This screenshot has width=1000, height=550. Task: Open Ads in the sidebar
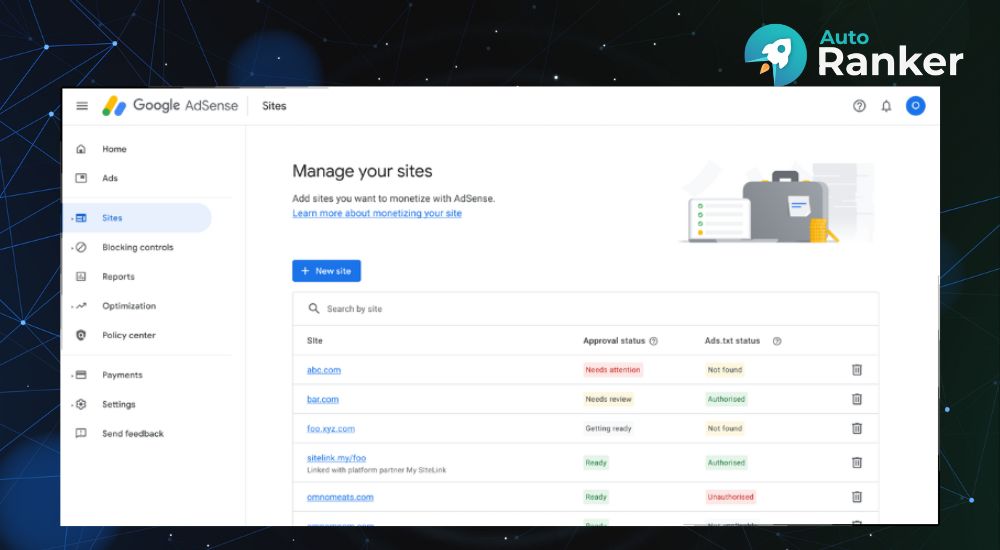110,178
